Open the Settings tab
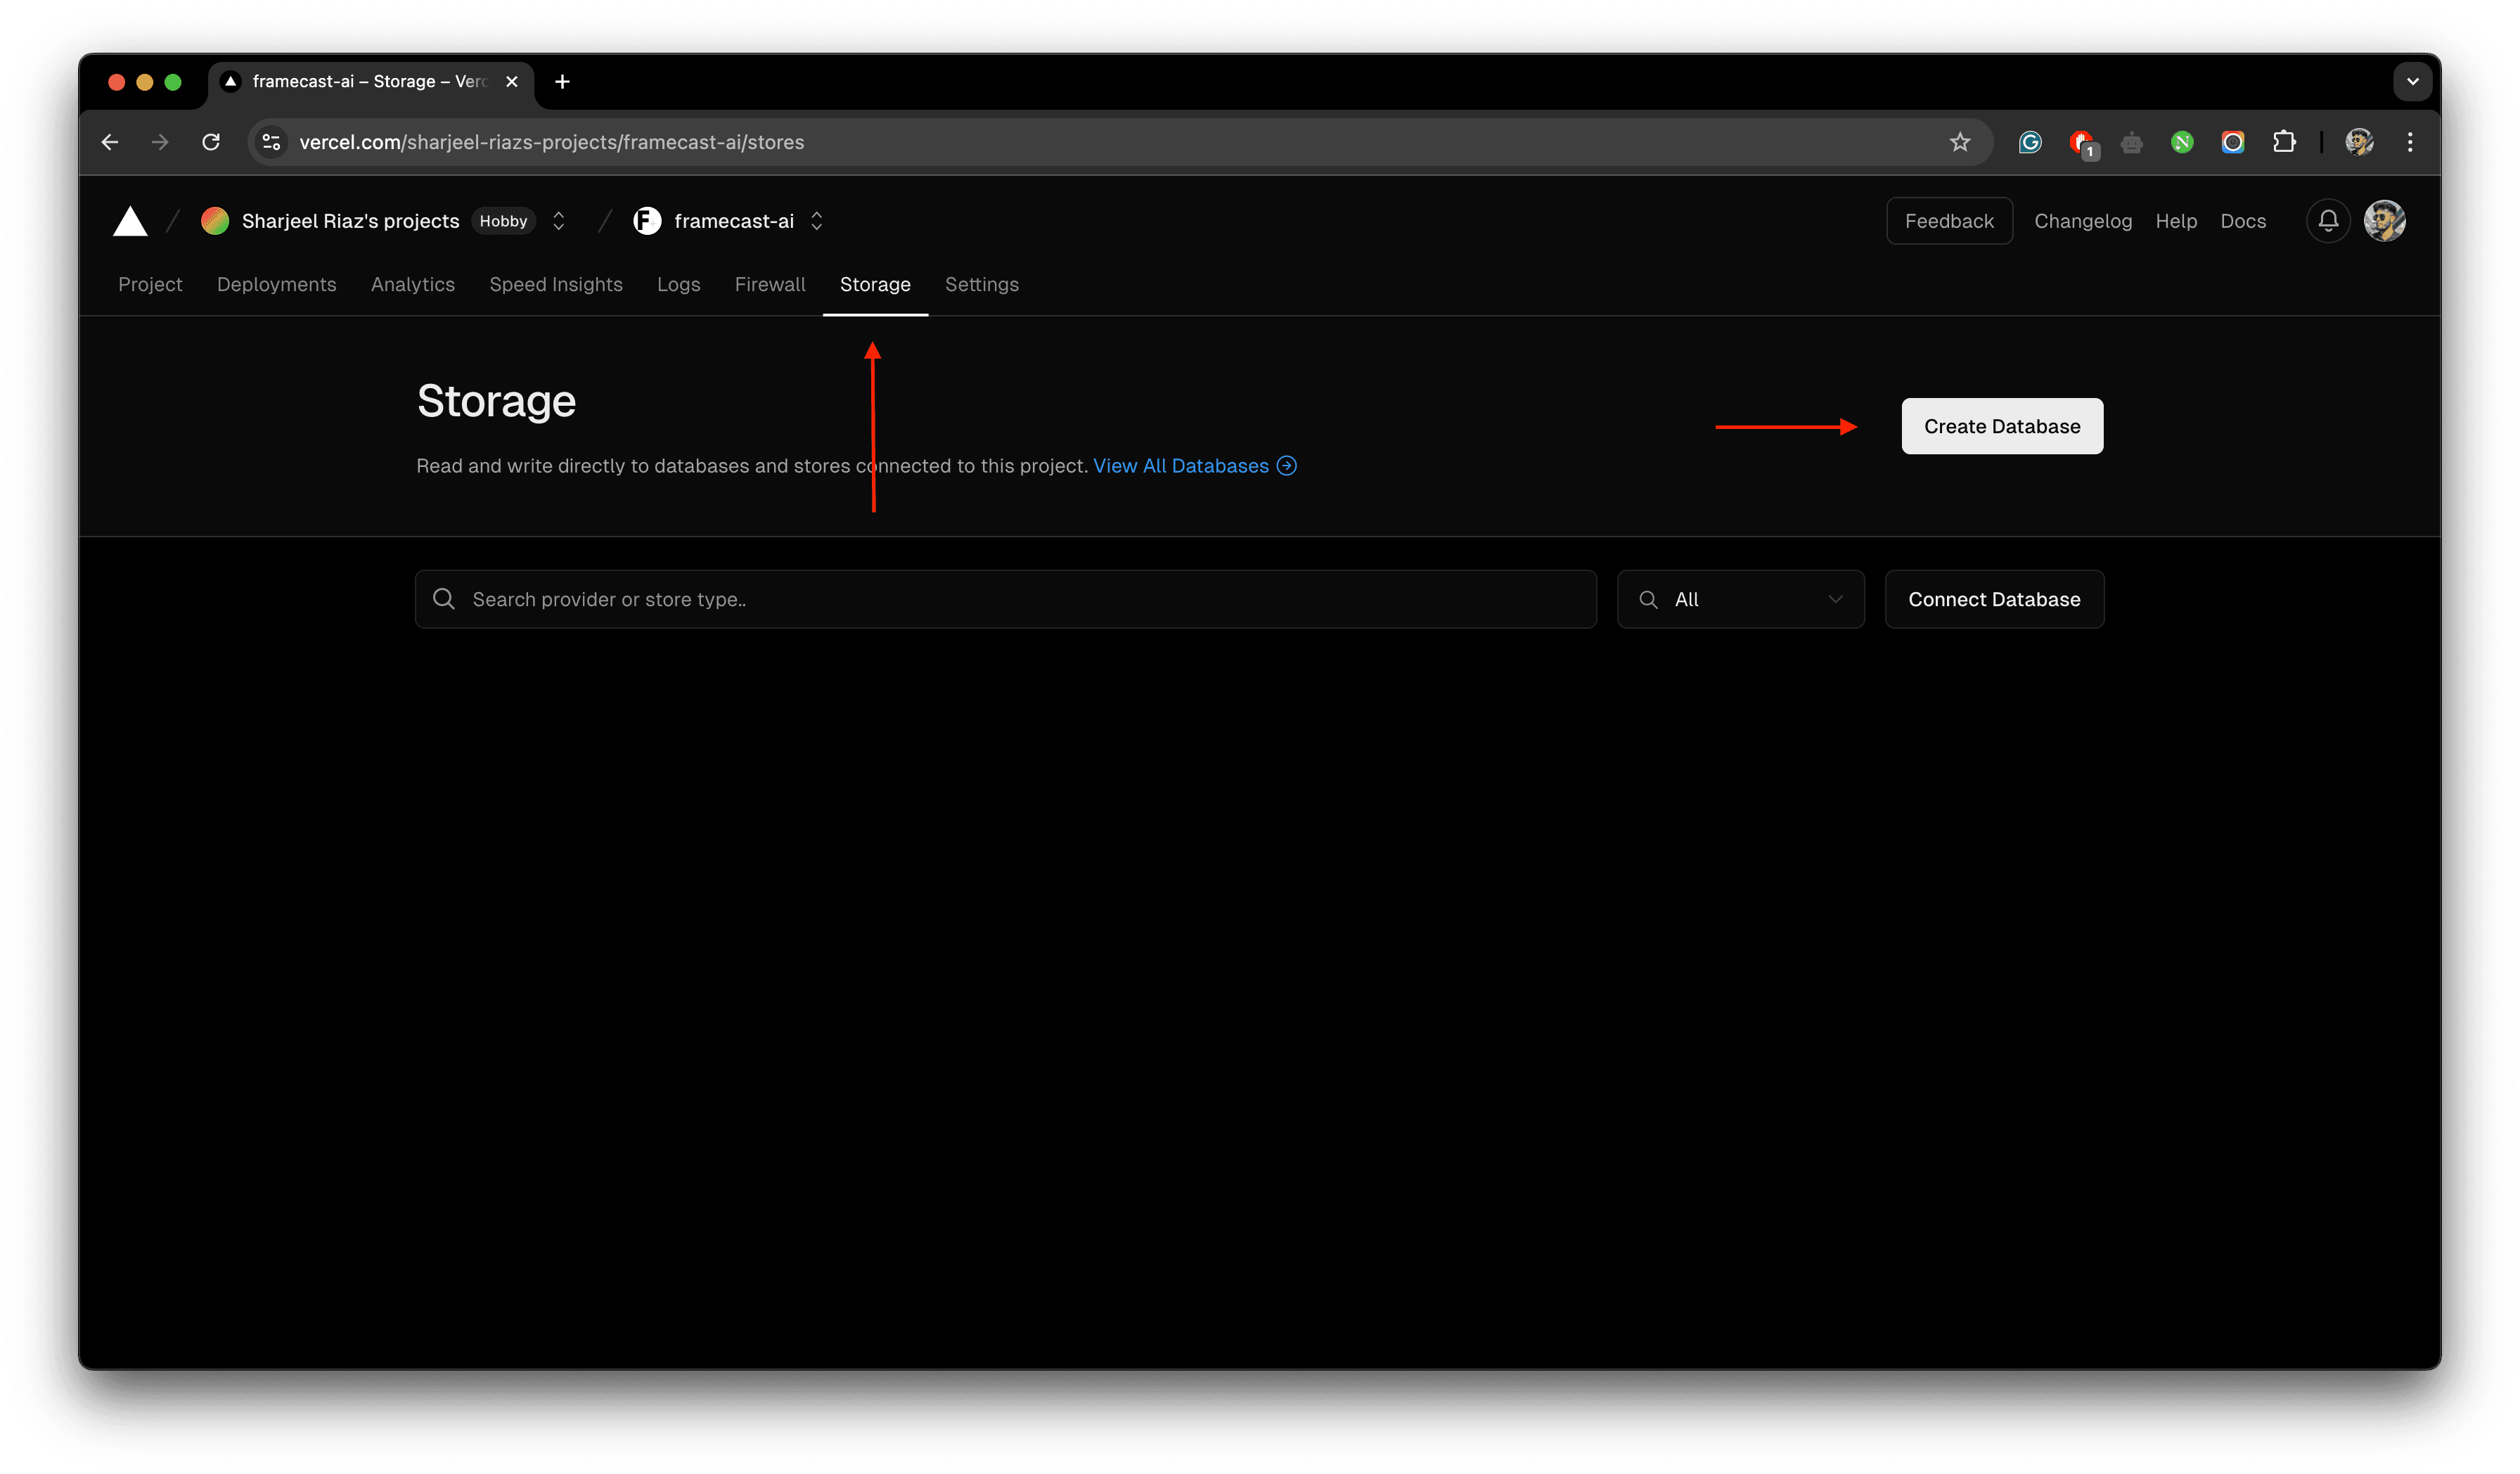2520x1474 pixels. [981, 284]
